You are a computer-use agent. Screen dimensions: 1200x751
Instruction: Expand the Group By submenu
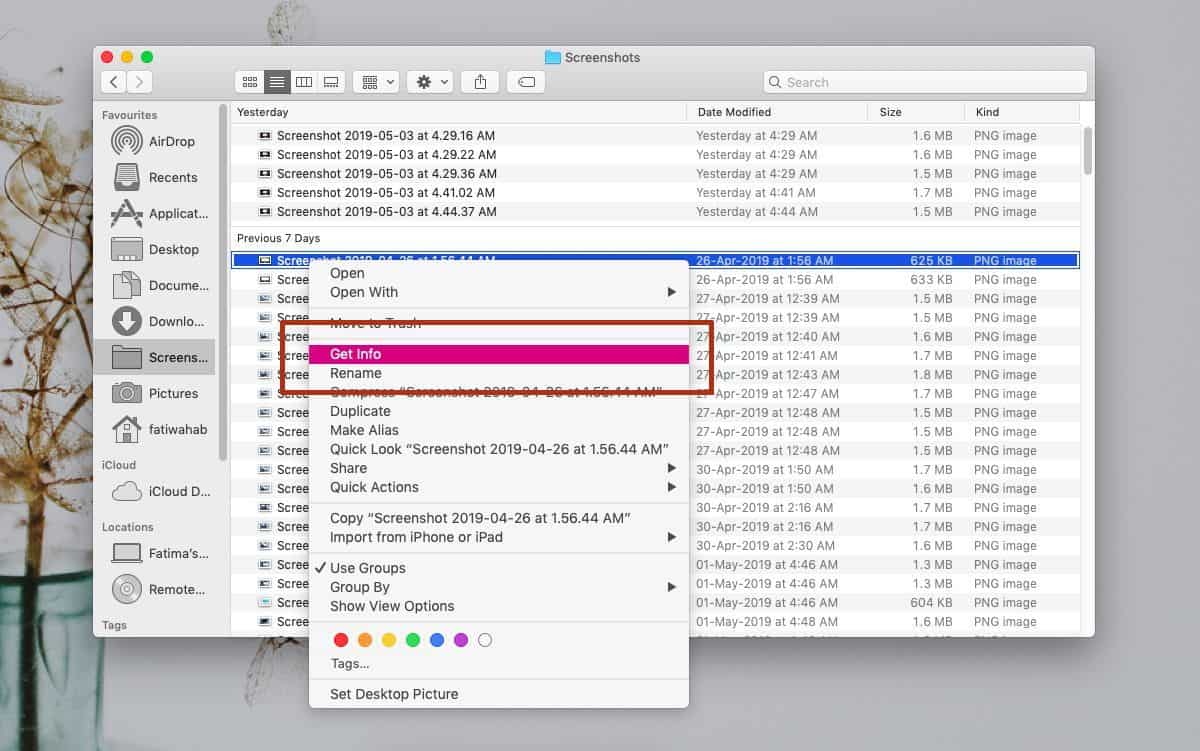pos(499,587)
